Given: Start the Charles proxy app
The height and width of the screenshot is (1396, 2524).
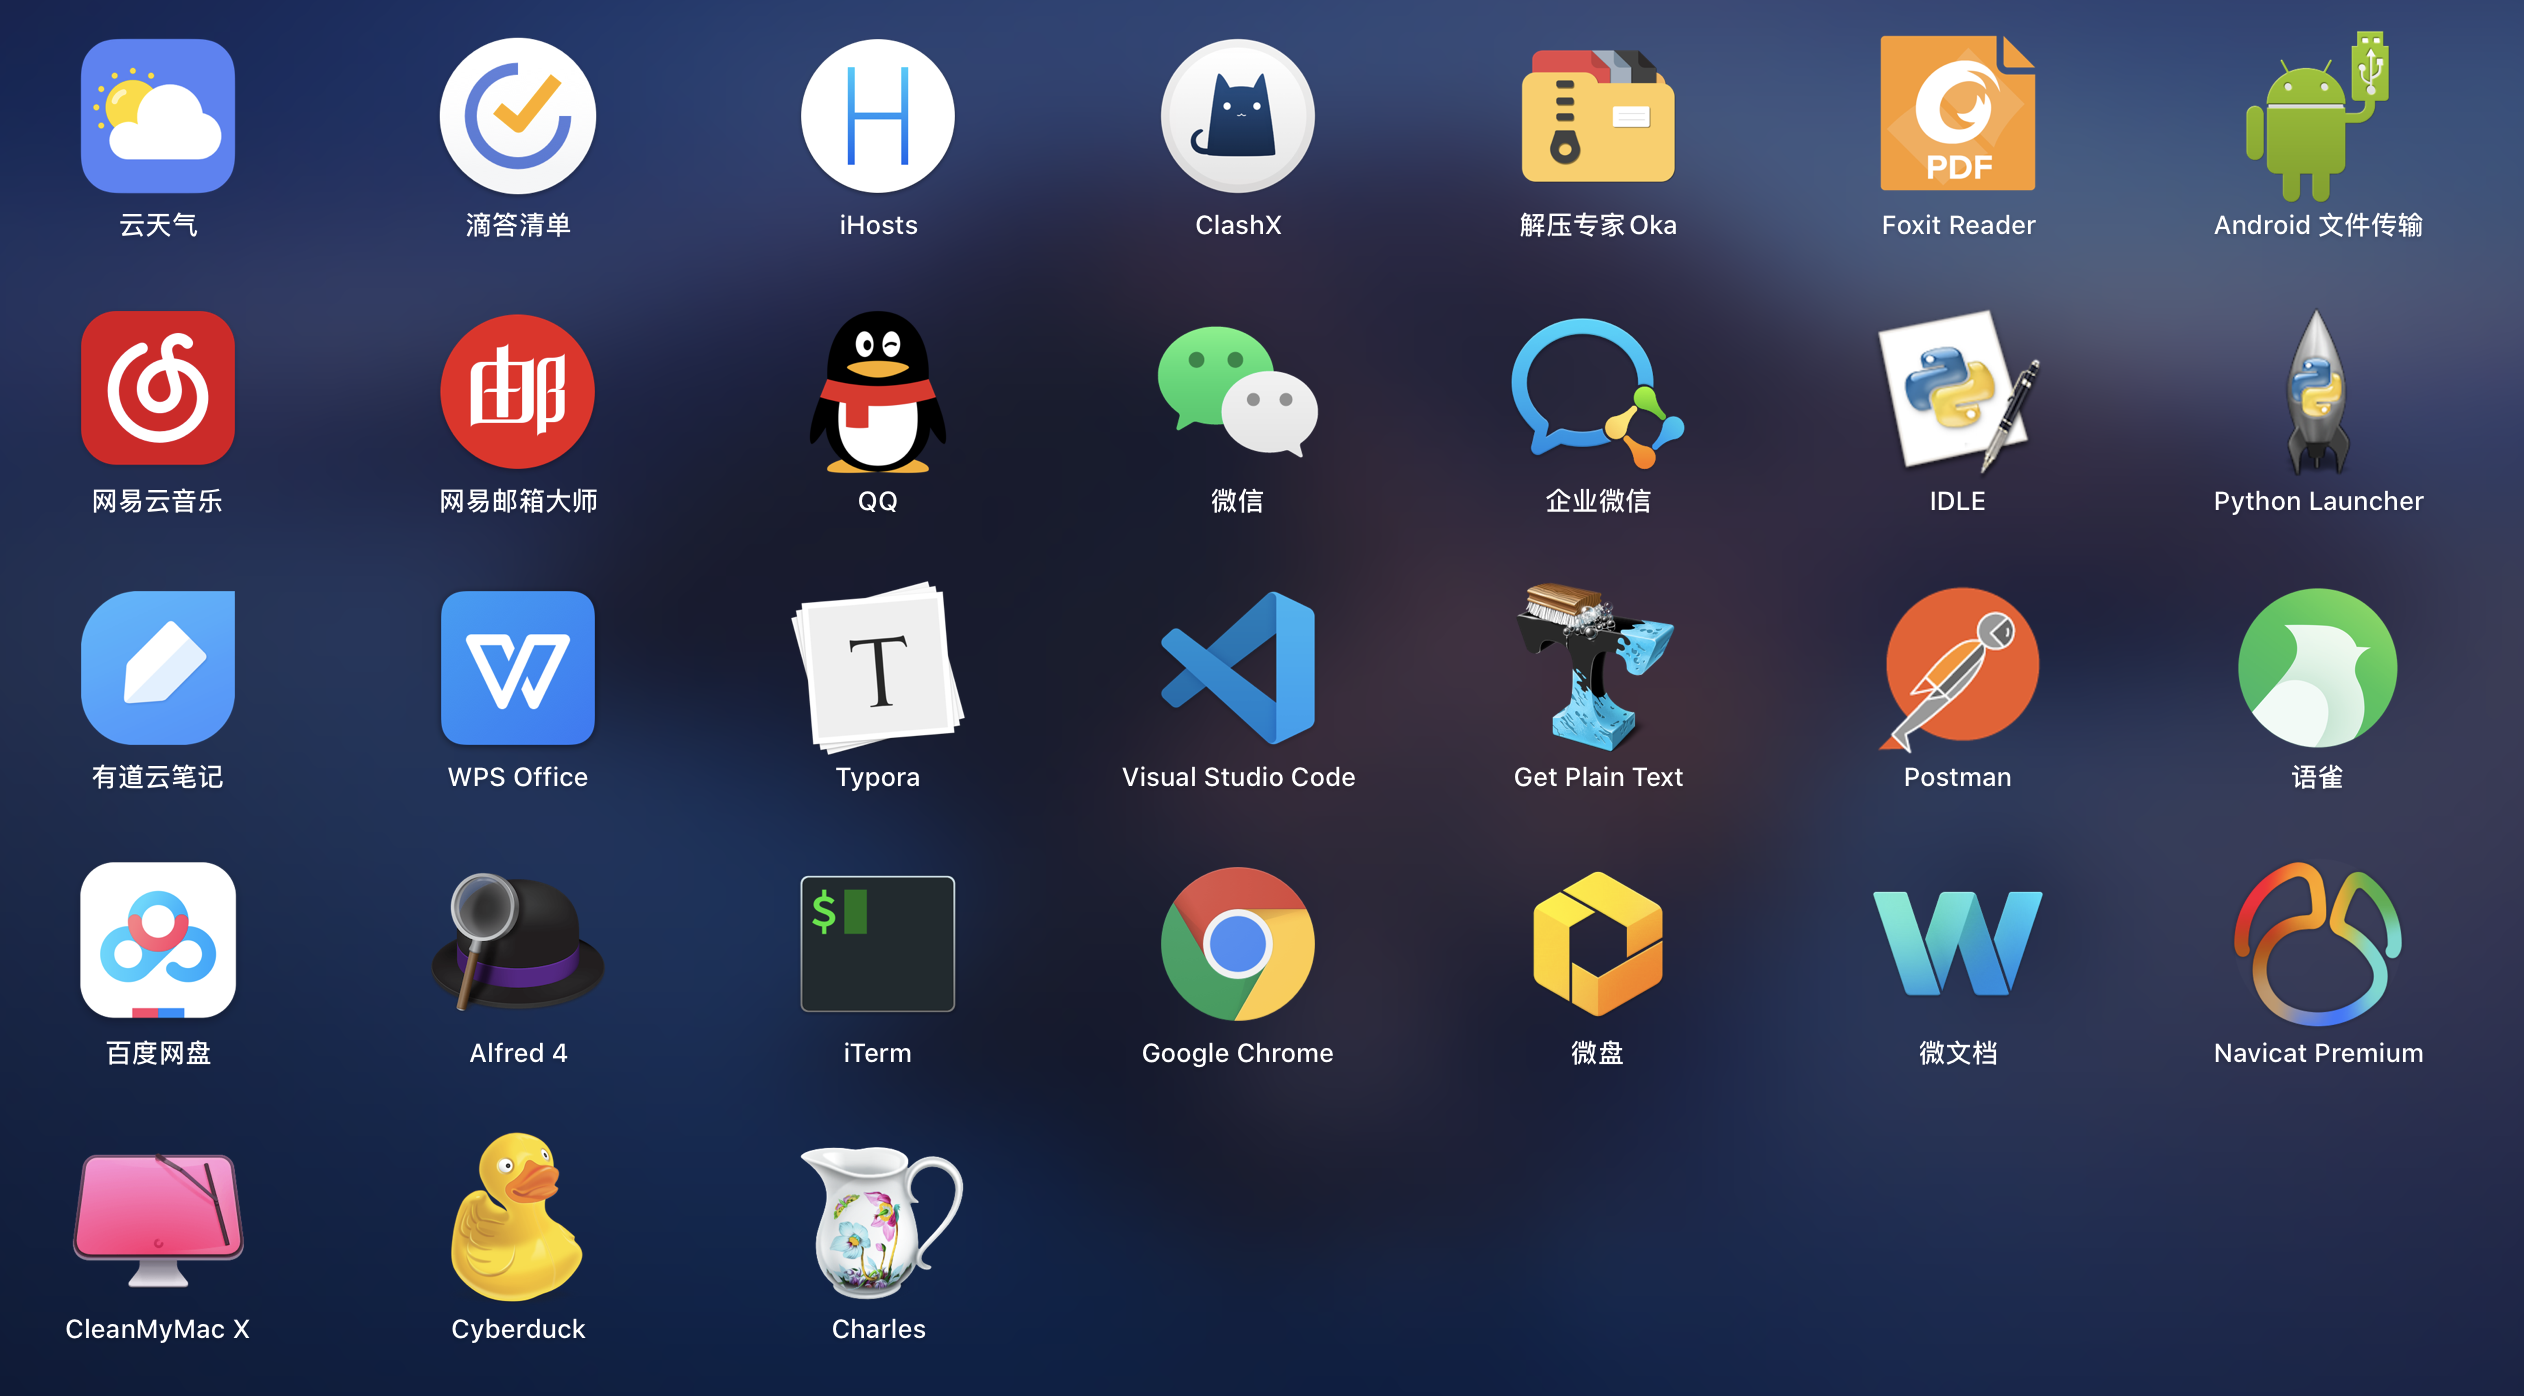Looking at the screenshot, I should pyautogui.click(x=877, y=1220).
